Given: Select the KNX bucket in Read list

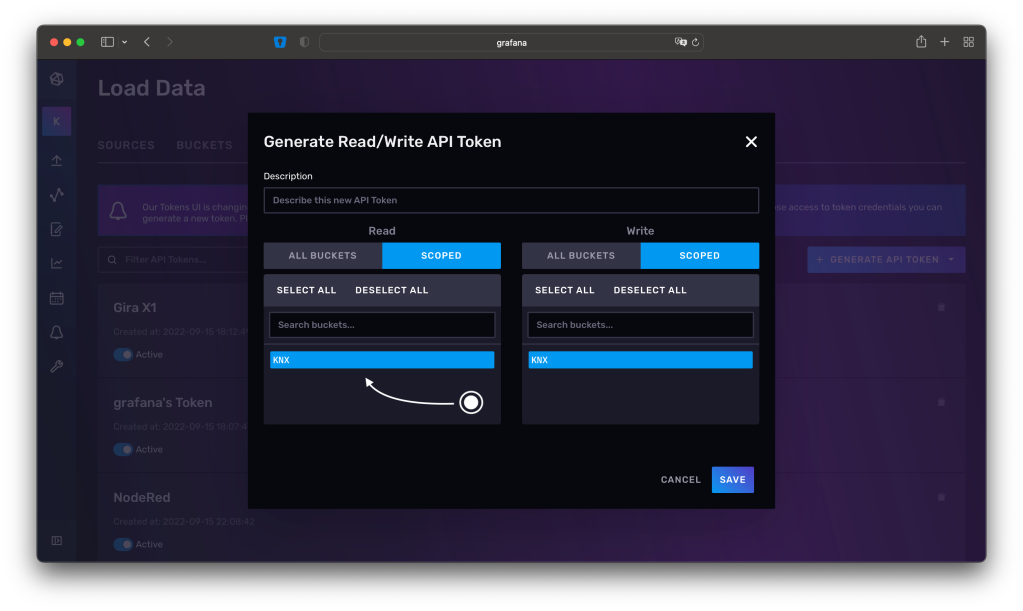Looking at the screenshot, I should (382, 360).
